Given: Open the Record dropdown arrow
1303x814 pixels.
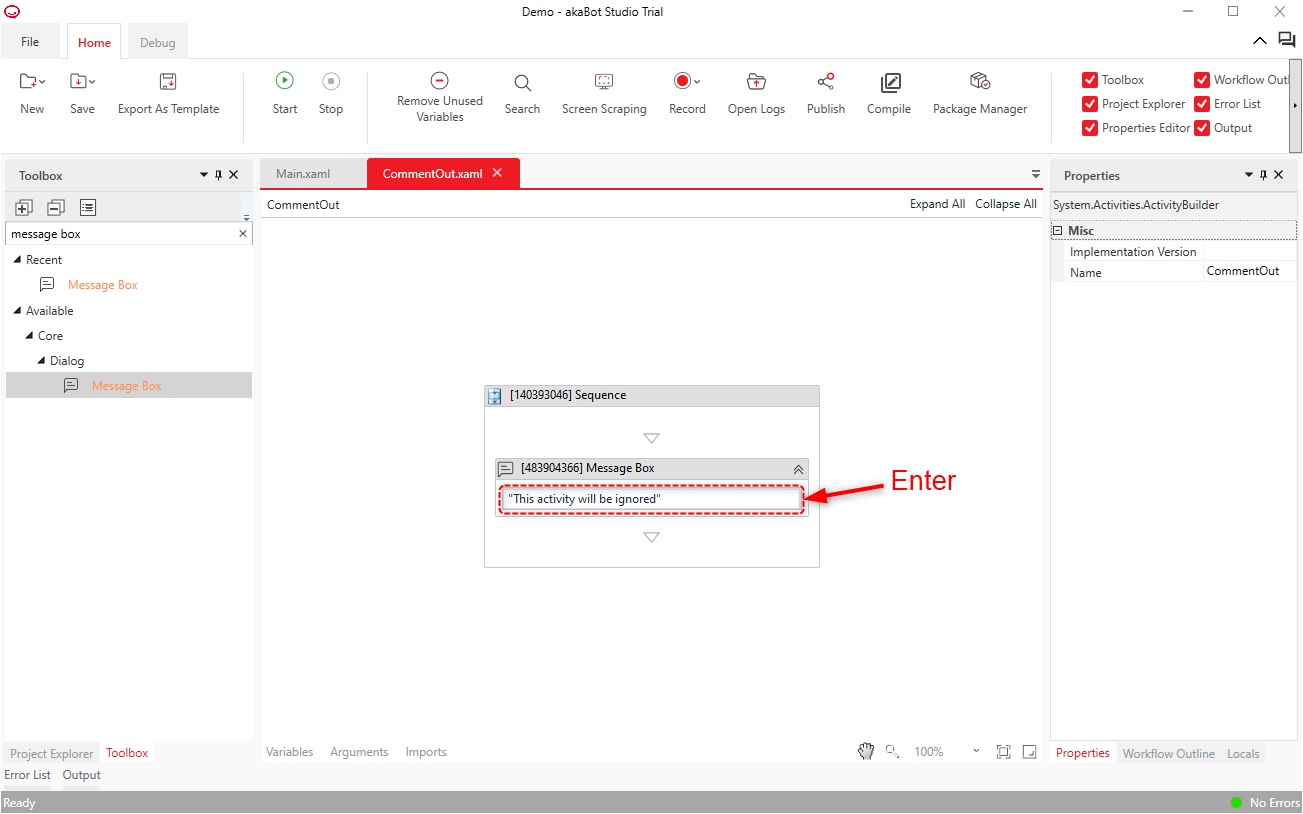Looking at the screenshot, I should (x=697, y=82).
